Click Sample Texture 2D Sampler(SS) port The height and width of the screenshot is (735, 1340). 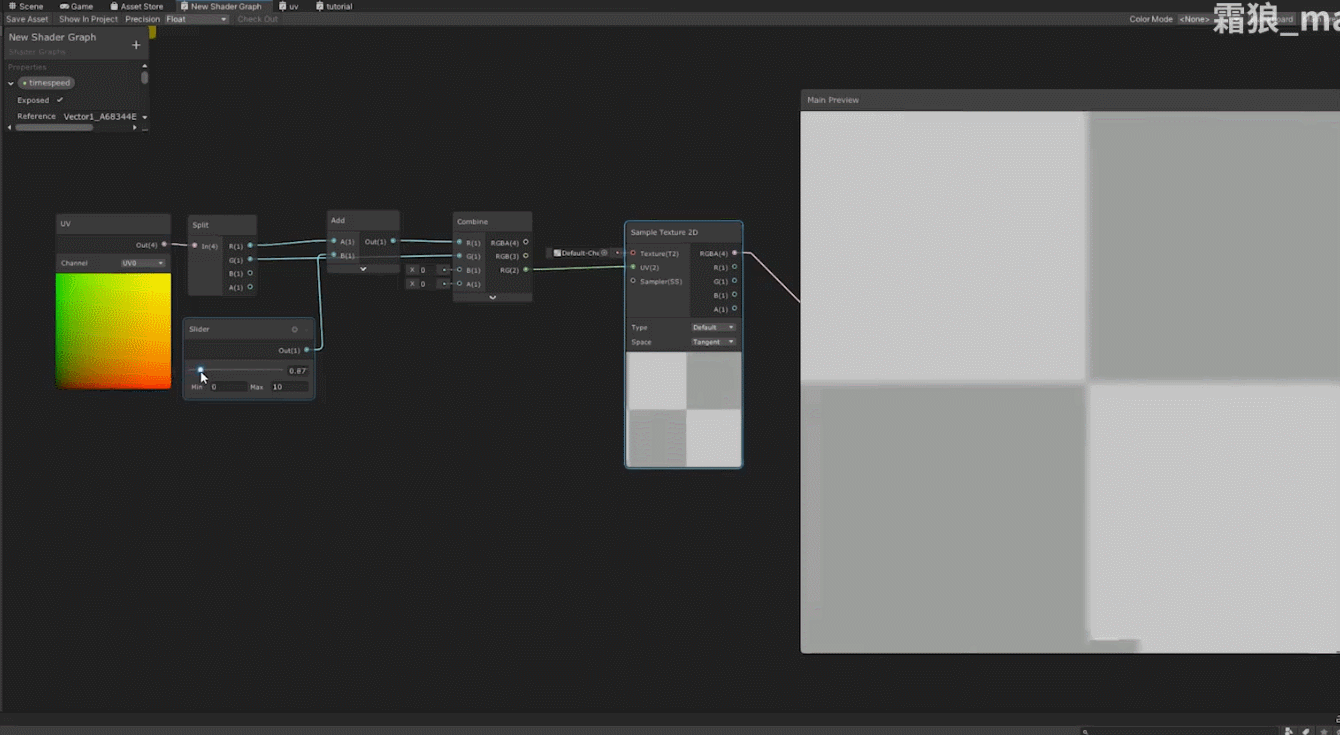point(633,281)
